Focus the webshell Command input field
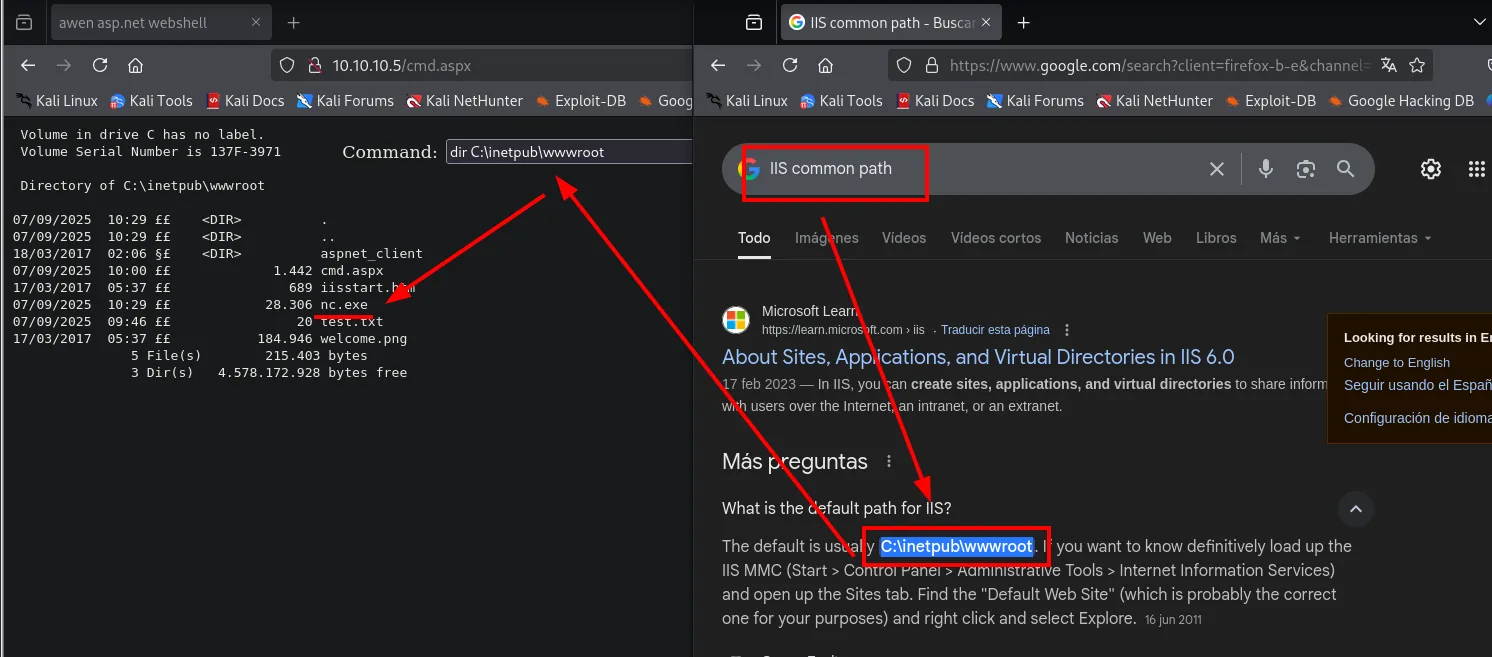1492x657 pixels. [569, 152]
